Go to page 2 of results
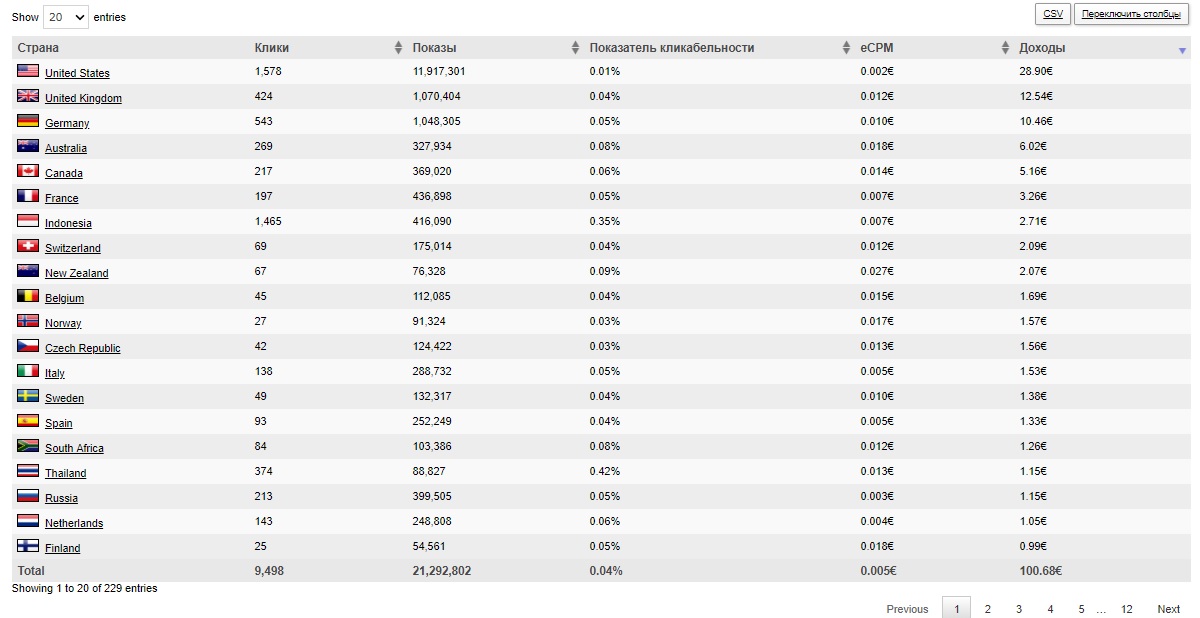 point(987,609)
